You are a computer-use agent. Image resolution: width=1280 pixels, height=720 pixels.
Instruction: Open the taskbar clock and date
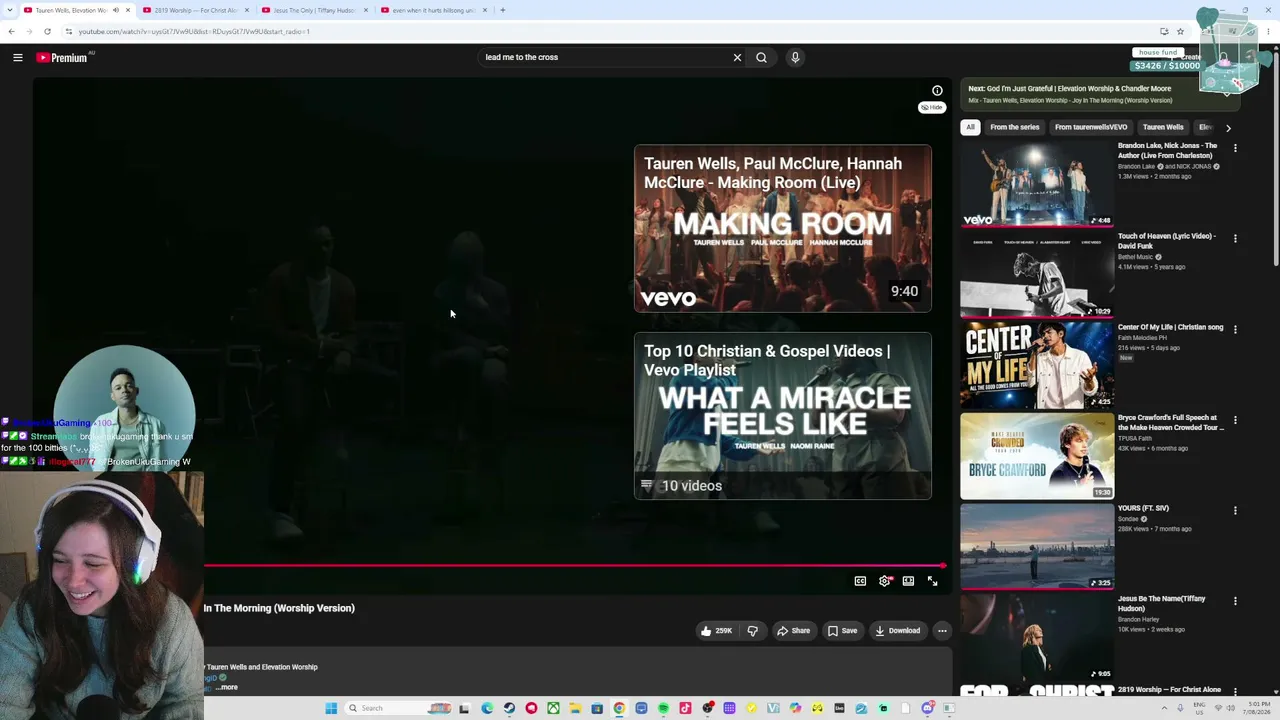pyautogui.click(x=1257, y=708)
